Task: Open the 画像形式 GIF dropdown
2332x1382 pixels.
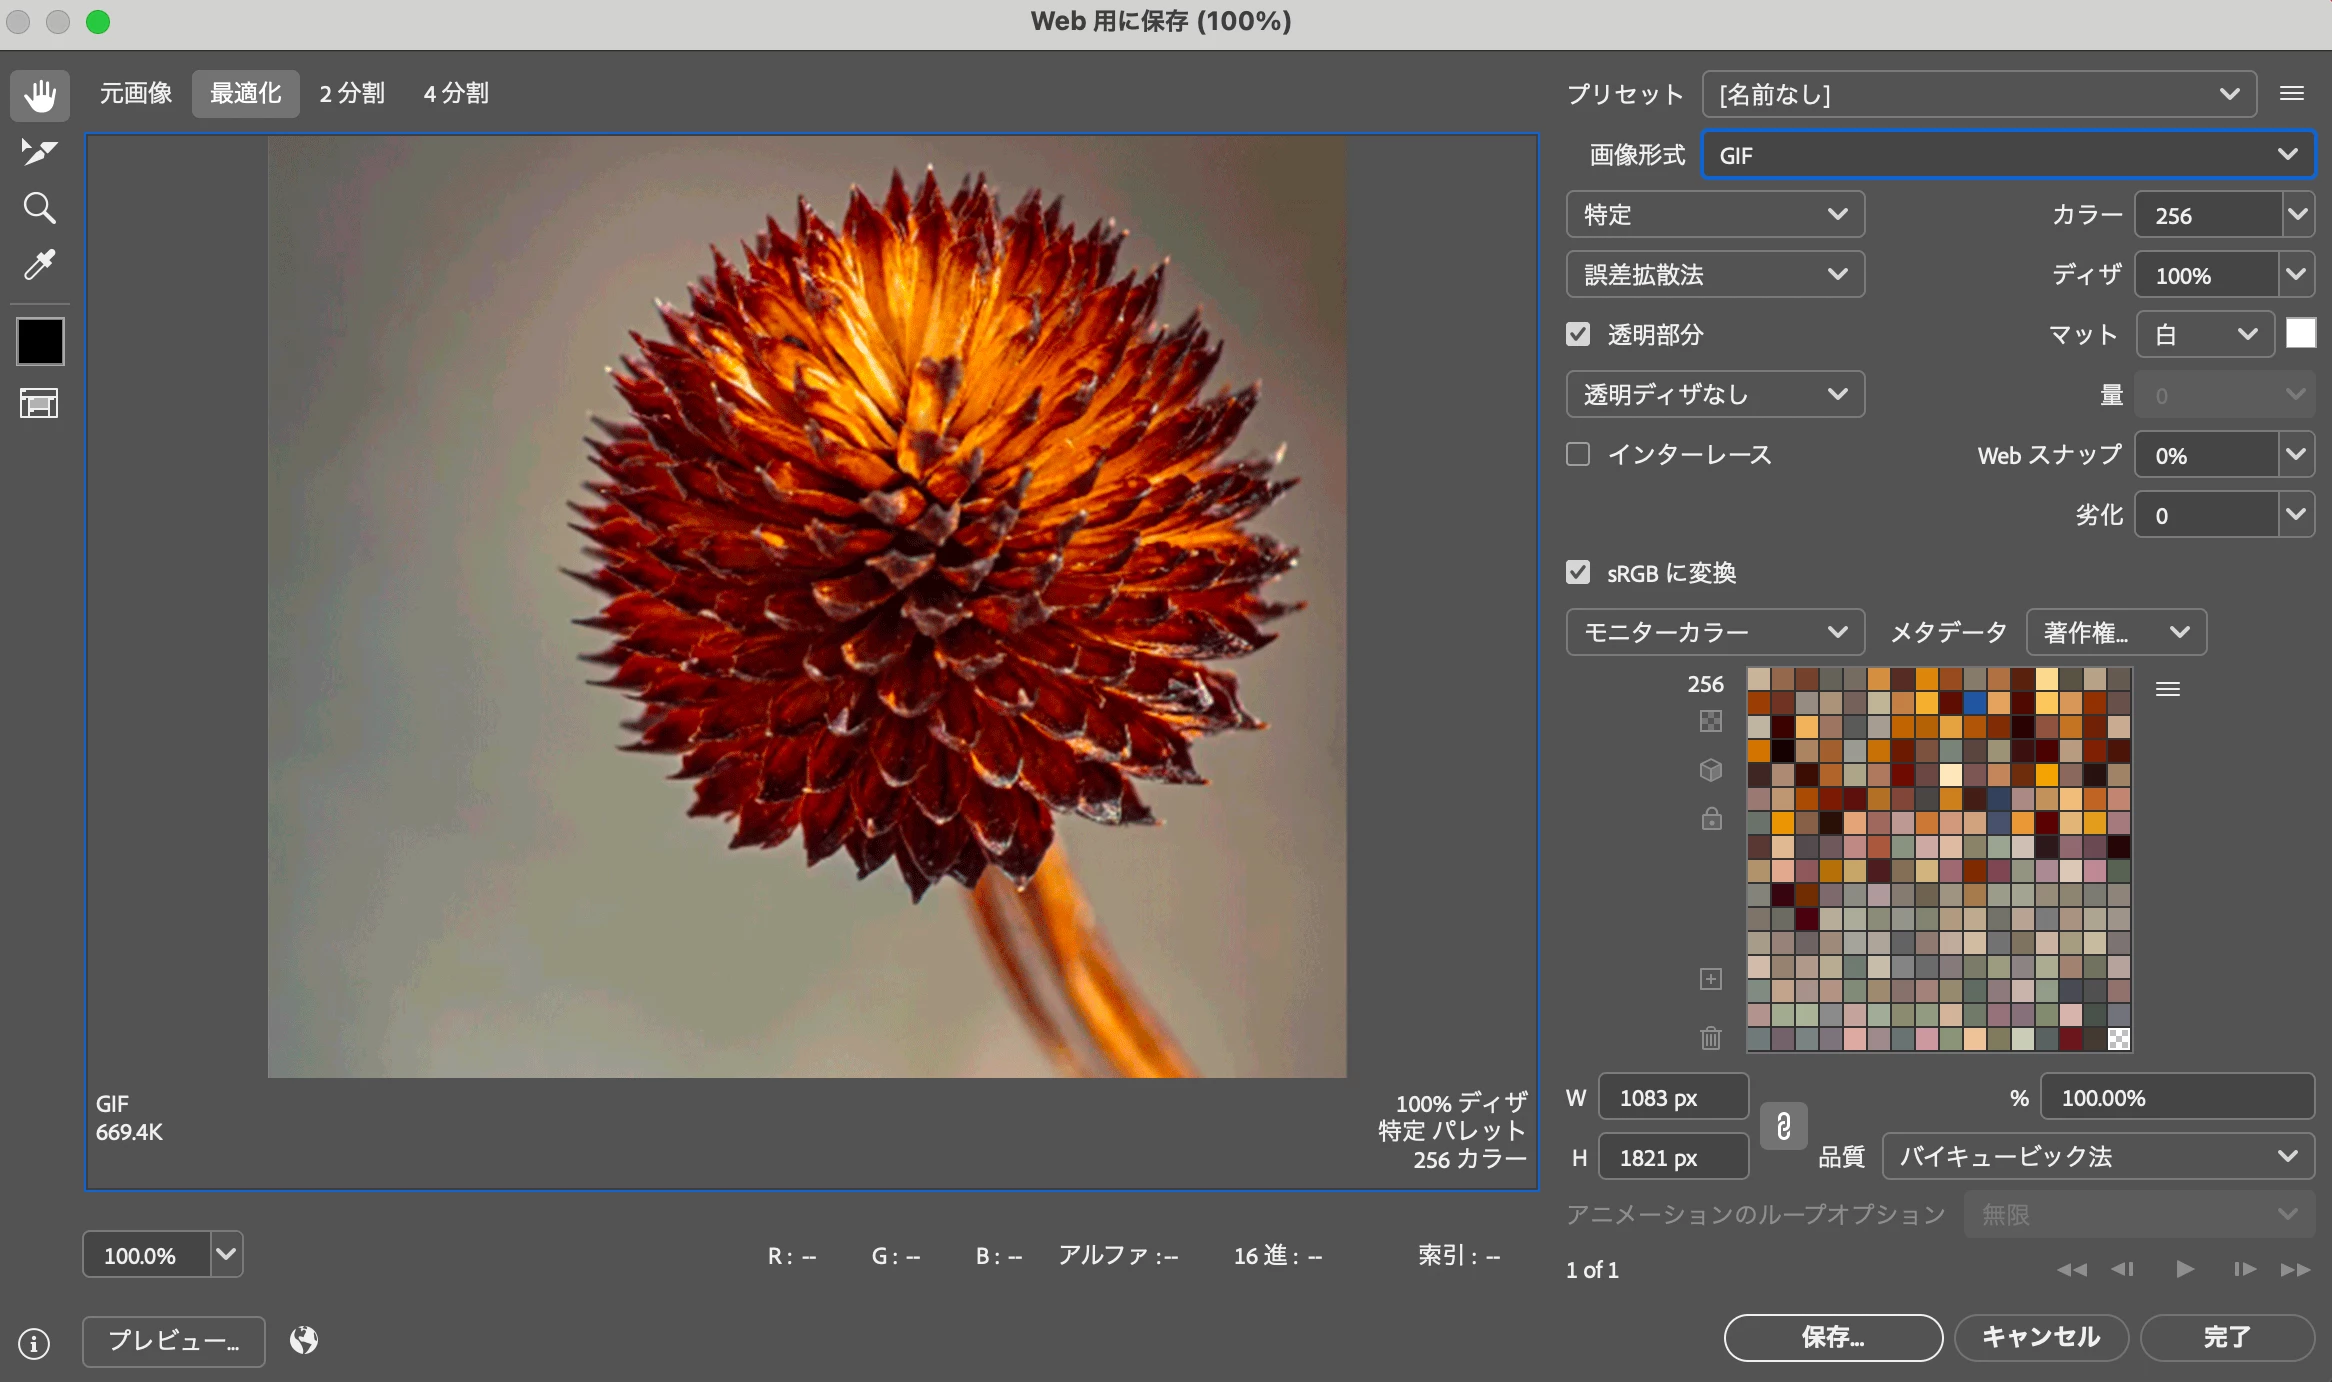Action: tap(2008, 155)
